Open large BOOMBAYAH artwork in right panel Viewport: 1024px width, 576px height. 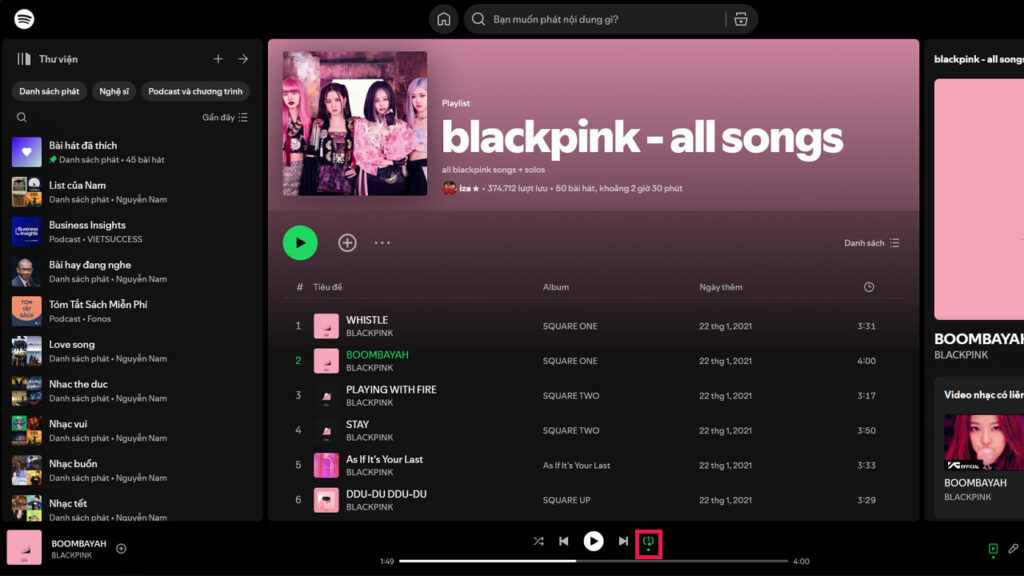[x=979, y=199]
